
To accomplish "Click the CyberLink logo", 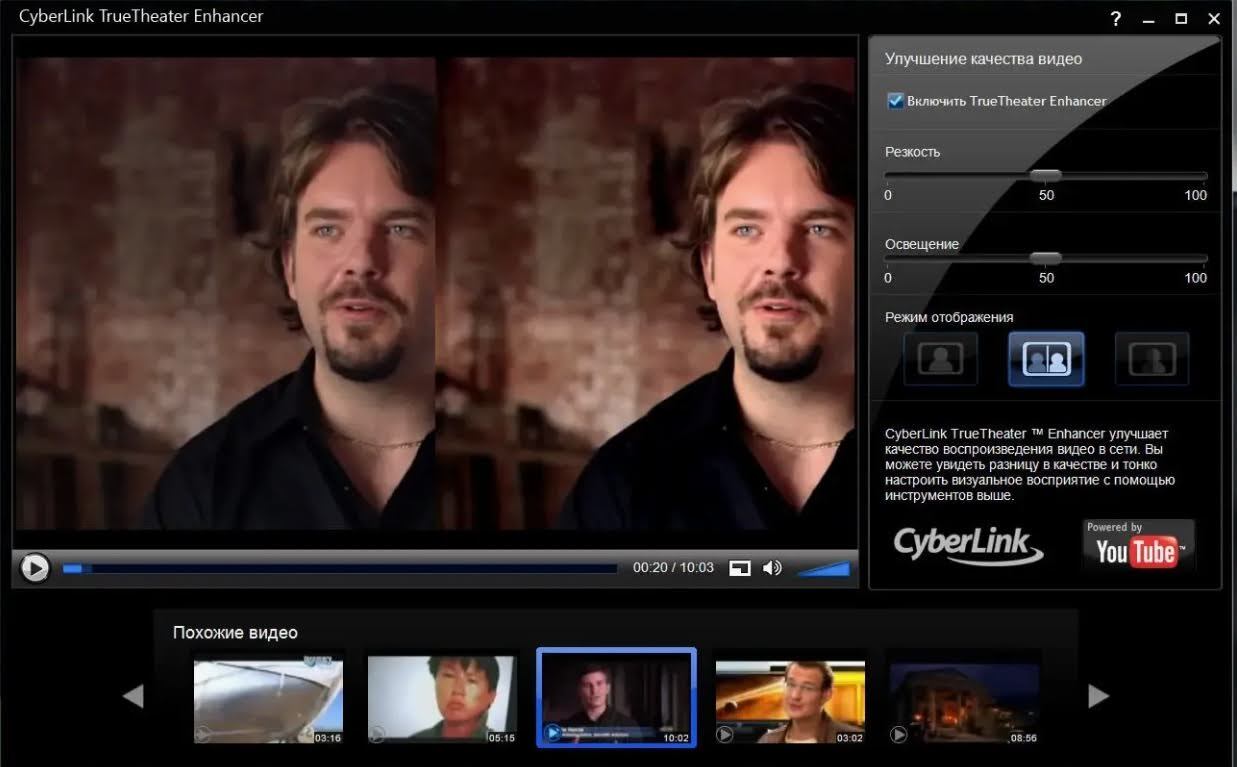I will click(x=967, y=544).
